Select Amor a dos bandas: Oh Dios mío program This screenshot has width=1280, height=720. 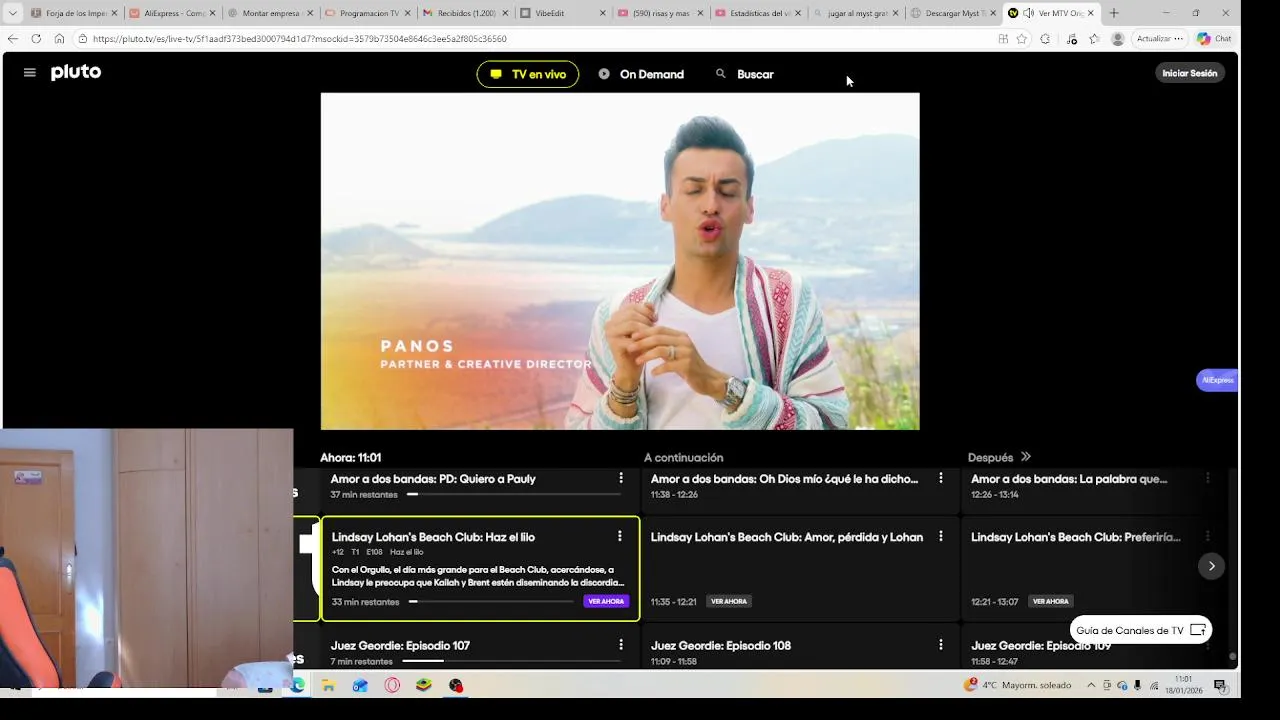[800, 489]
